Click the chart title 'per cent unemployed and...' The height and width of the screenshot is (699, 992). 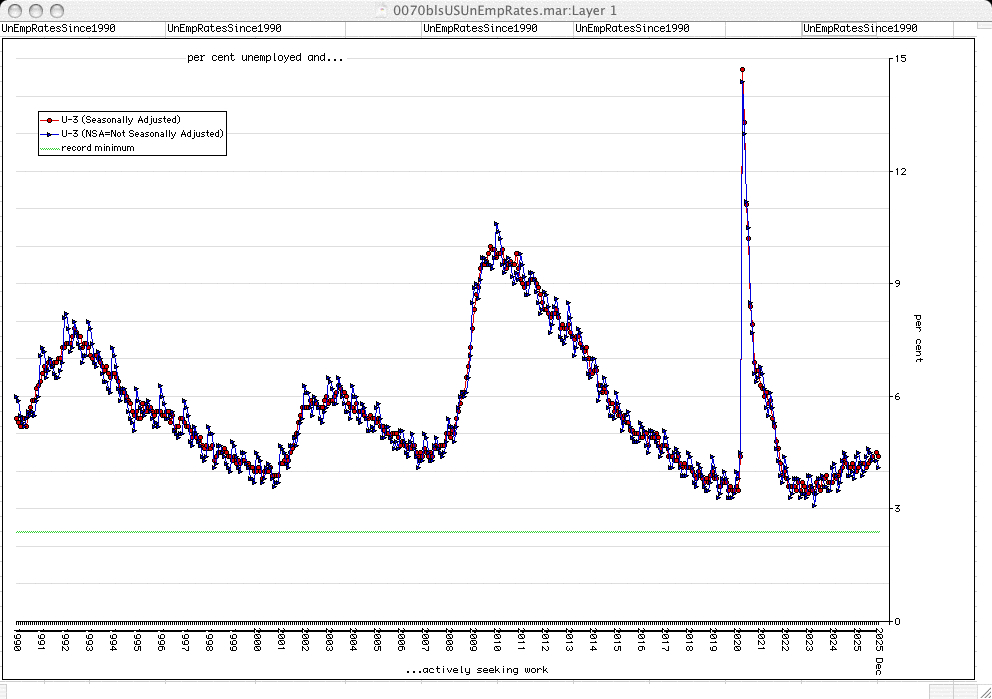265,58
